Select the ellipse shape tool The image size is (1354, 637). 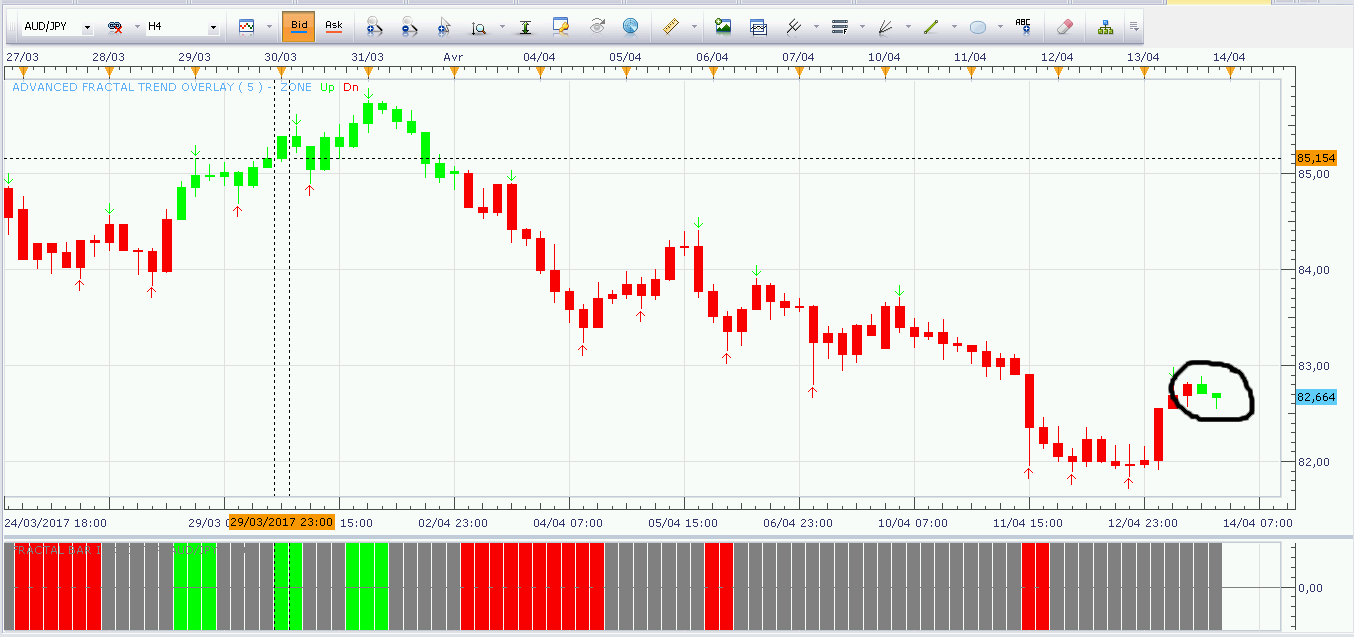pyautogui.click(x=978, y=27)
